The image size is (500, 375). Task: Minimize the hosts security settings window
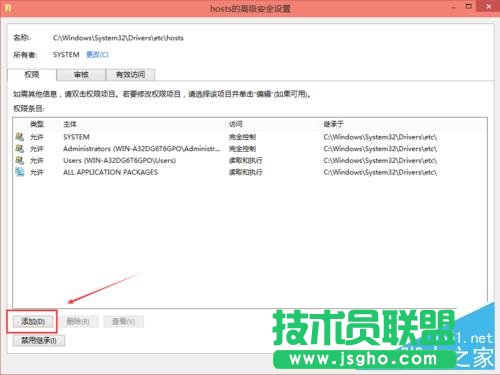point(454,7)
